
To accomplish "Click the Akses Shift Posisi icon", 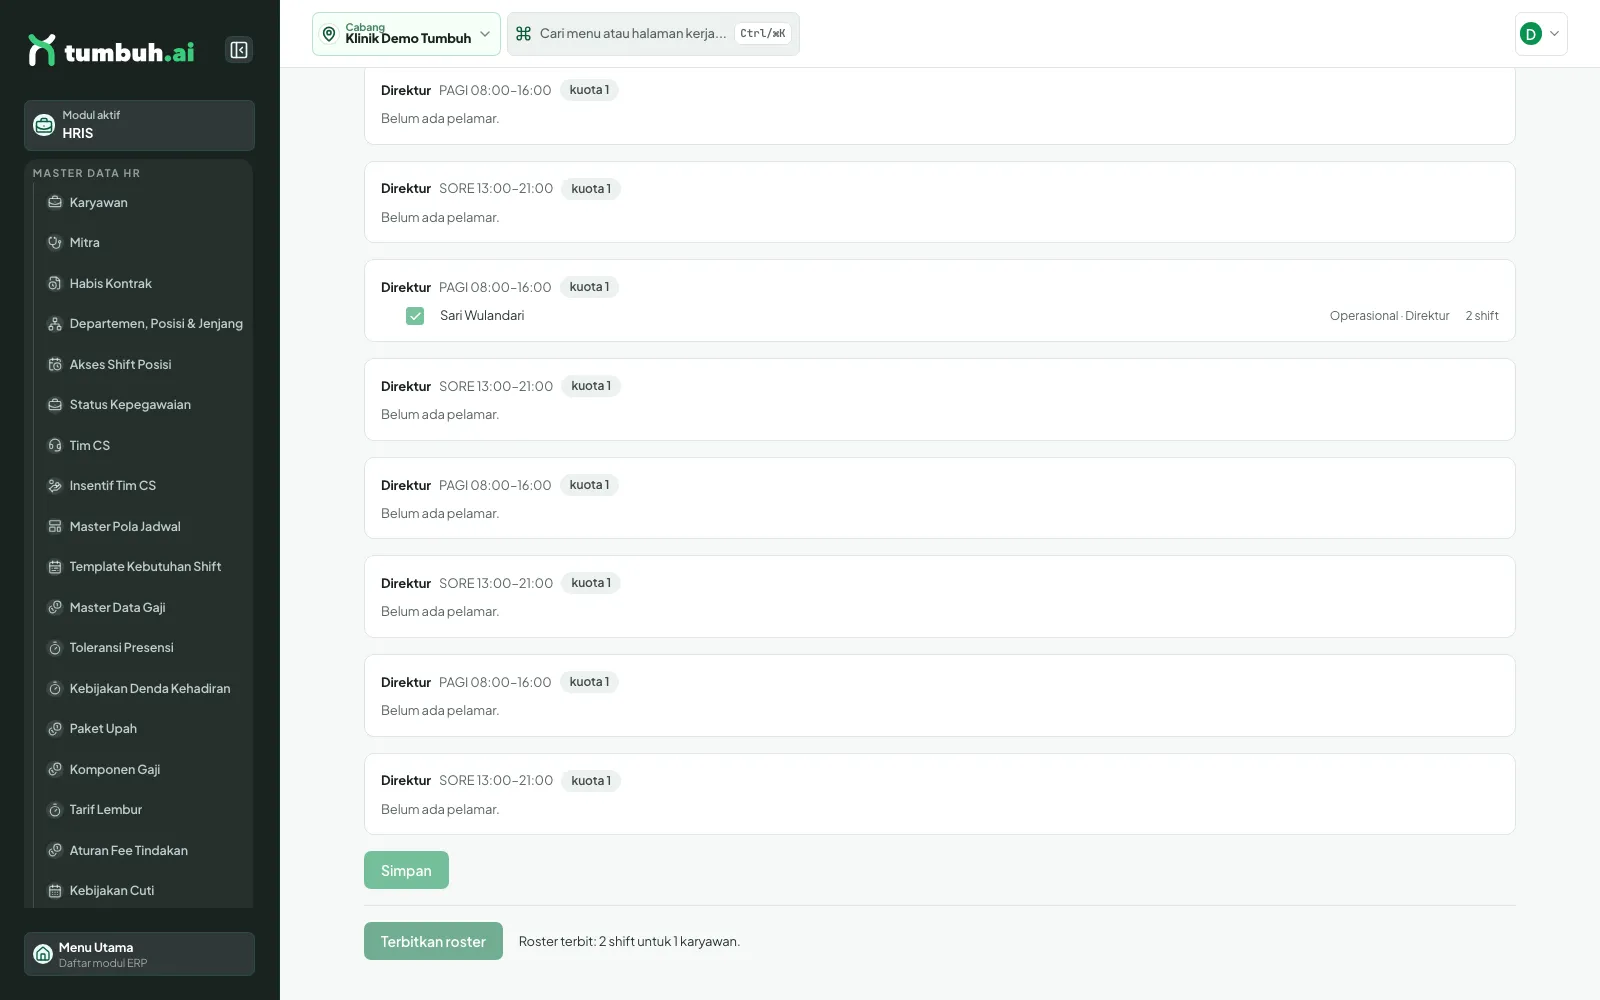I will (x=55, y=365).
